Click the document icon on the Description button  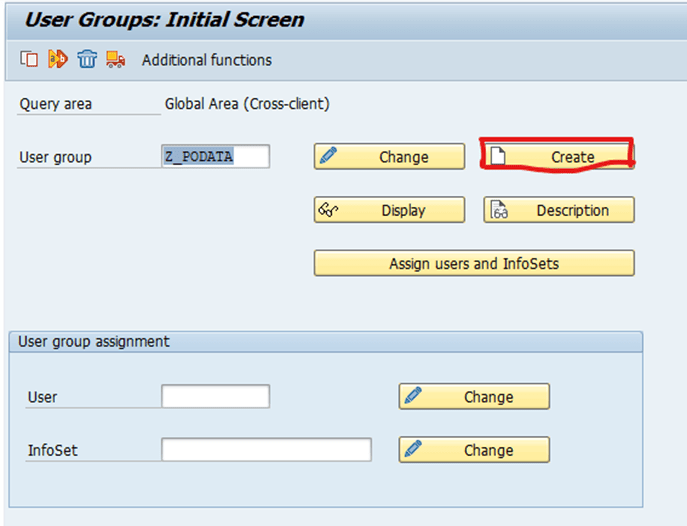click(499, 209)
